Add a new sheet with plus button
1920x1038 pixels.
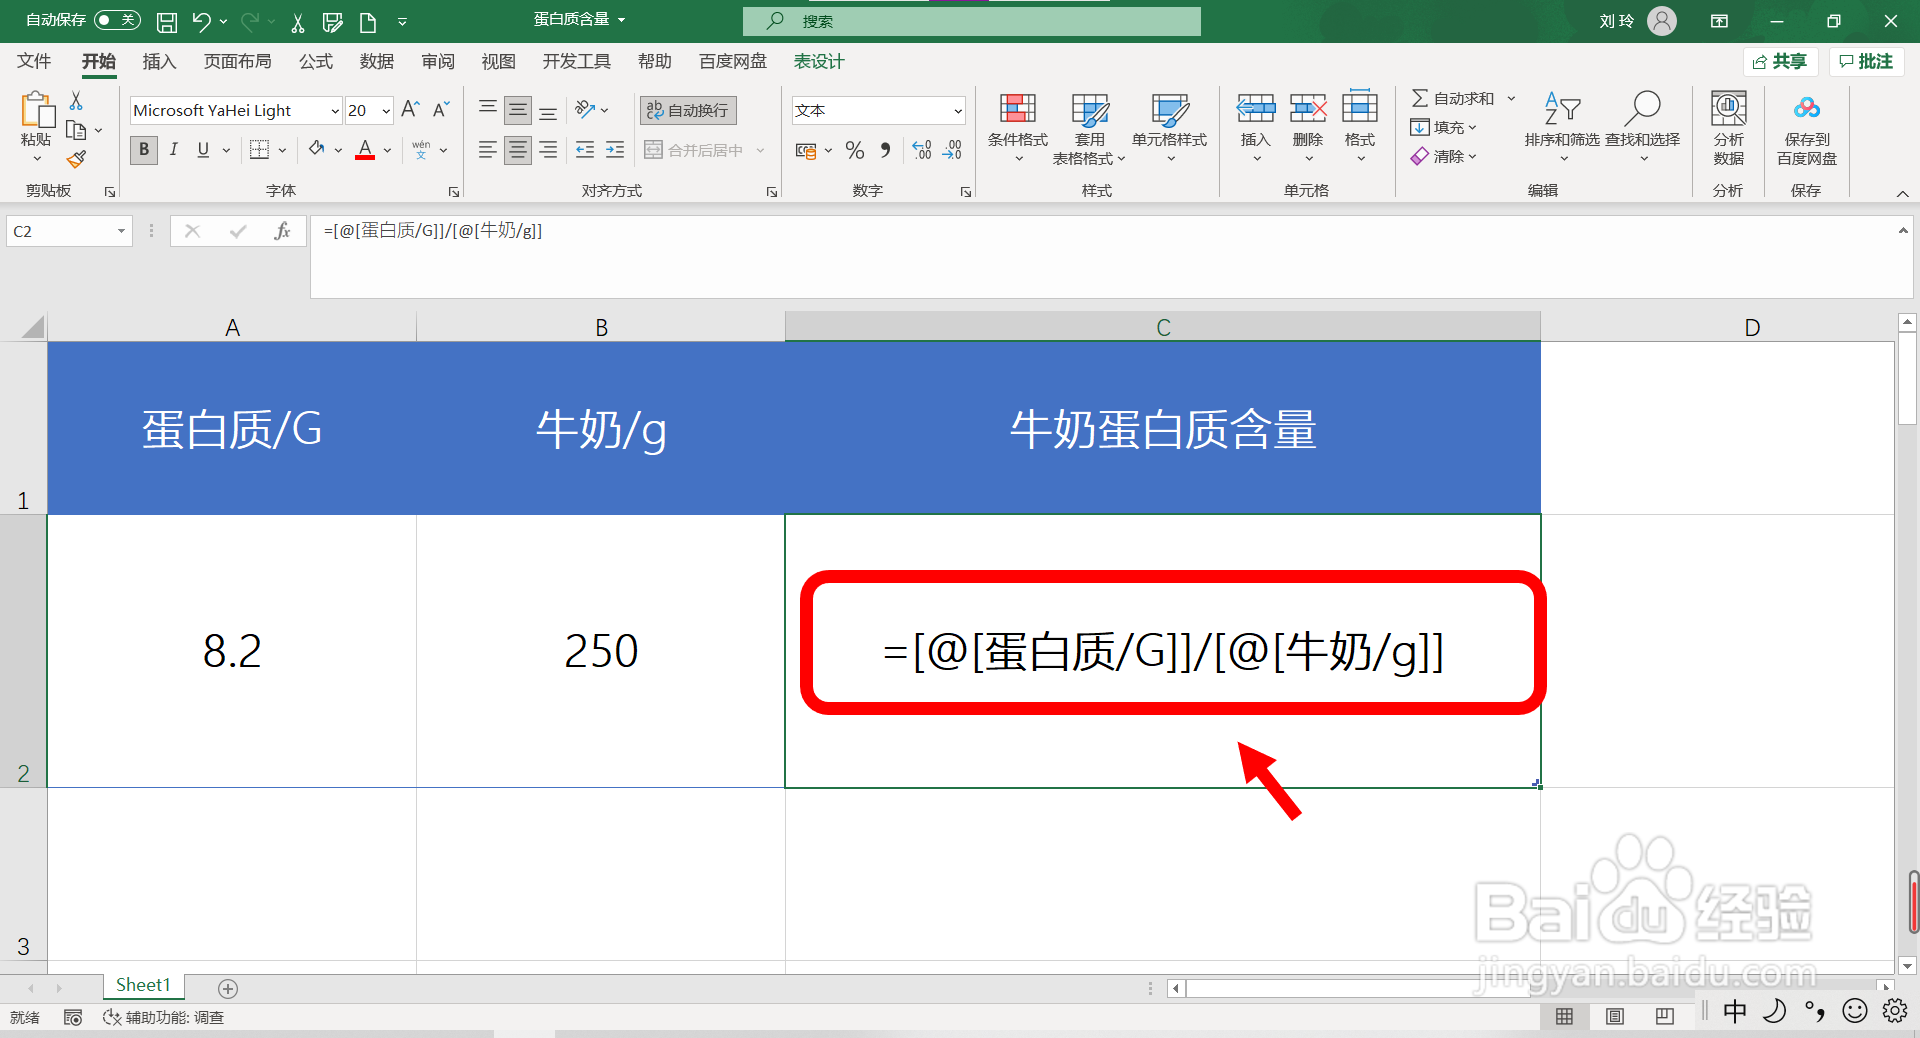click(x=227, y=988)
